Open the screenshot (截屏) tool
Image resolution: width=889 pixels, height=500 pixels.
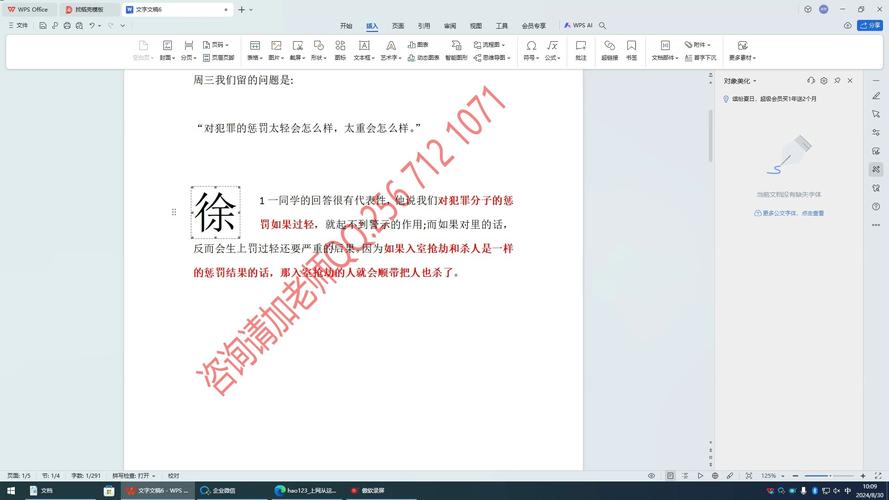(x=298, y=50)
